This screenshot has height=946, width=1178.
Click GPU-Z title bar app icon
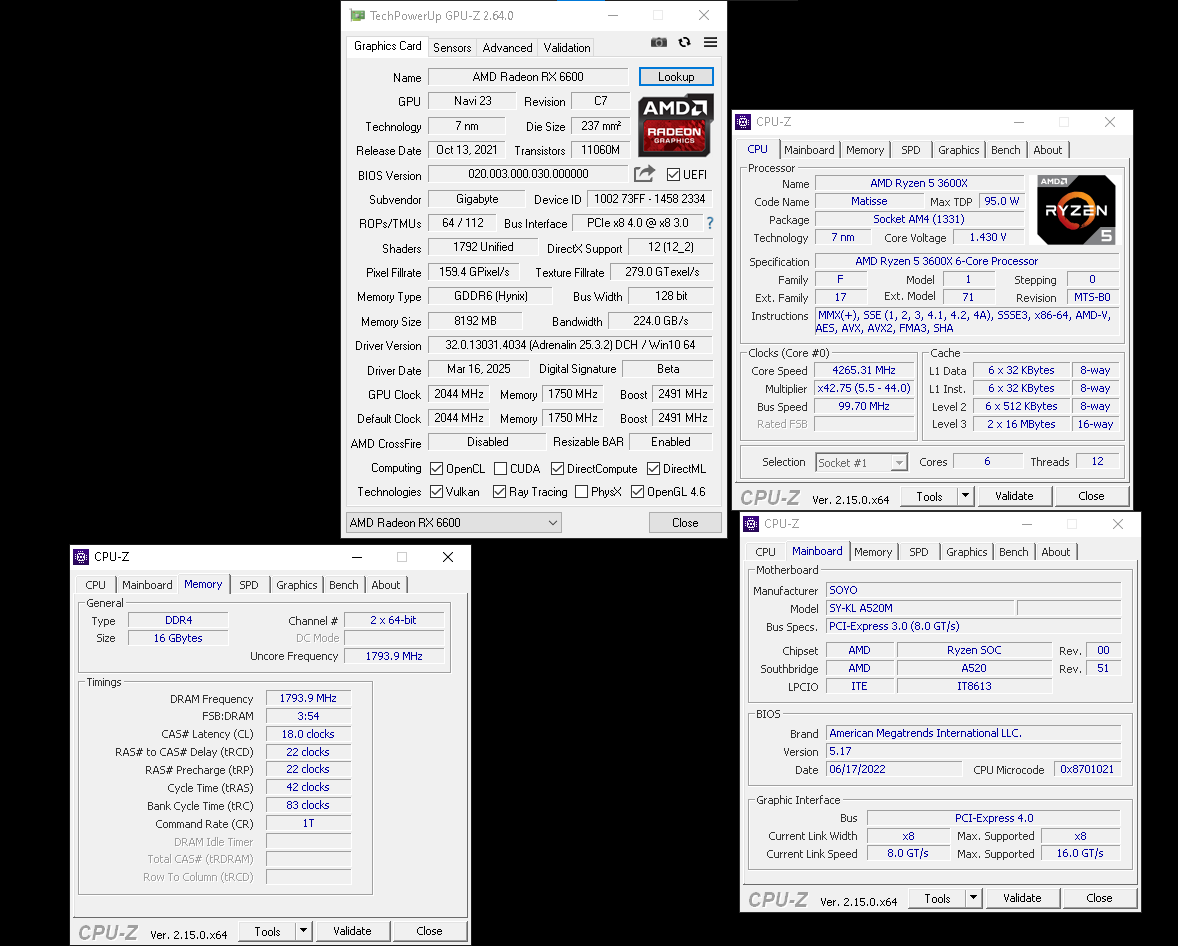pos(358,15)
